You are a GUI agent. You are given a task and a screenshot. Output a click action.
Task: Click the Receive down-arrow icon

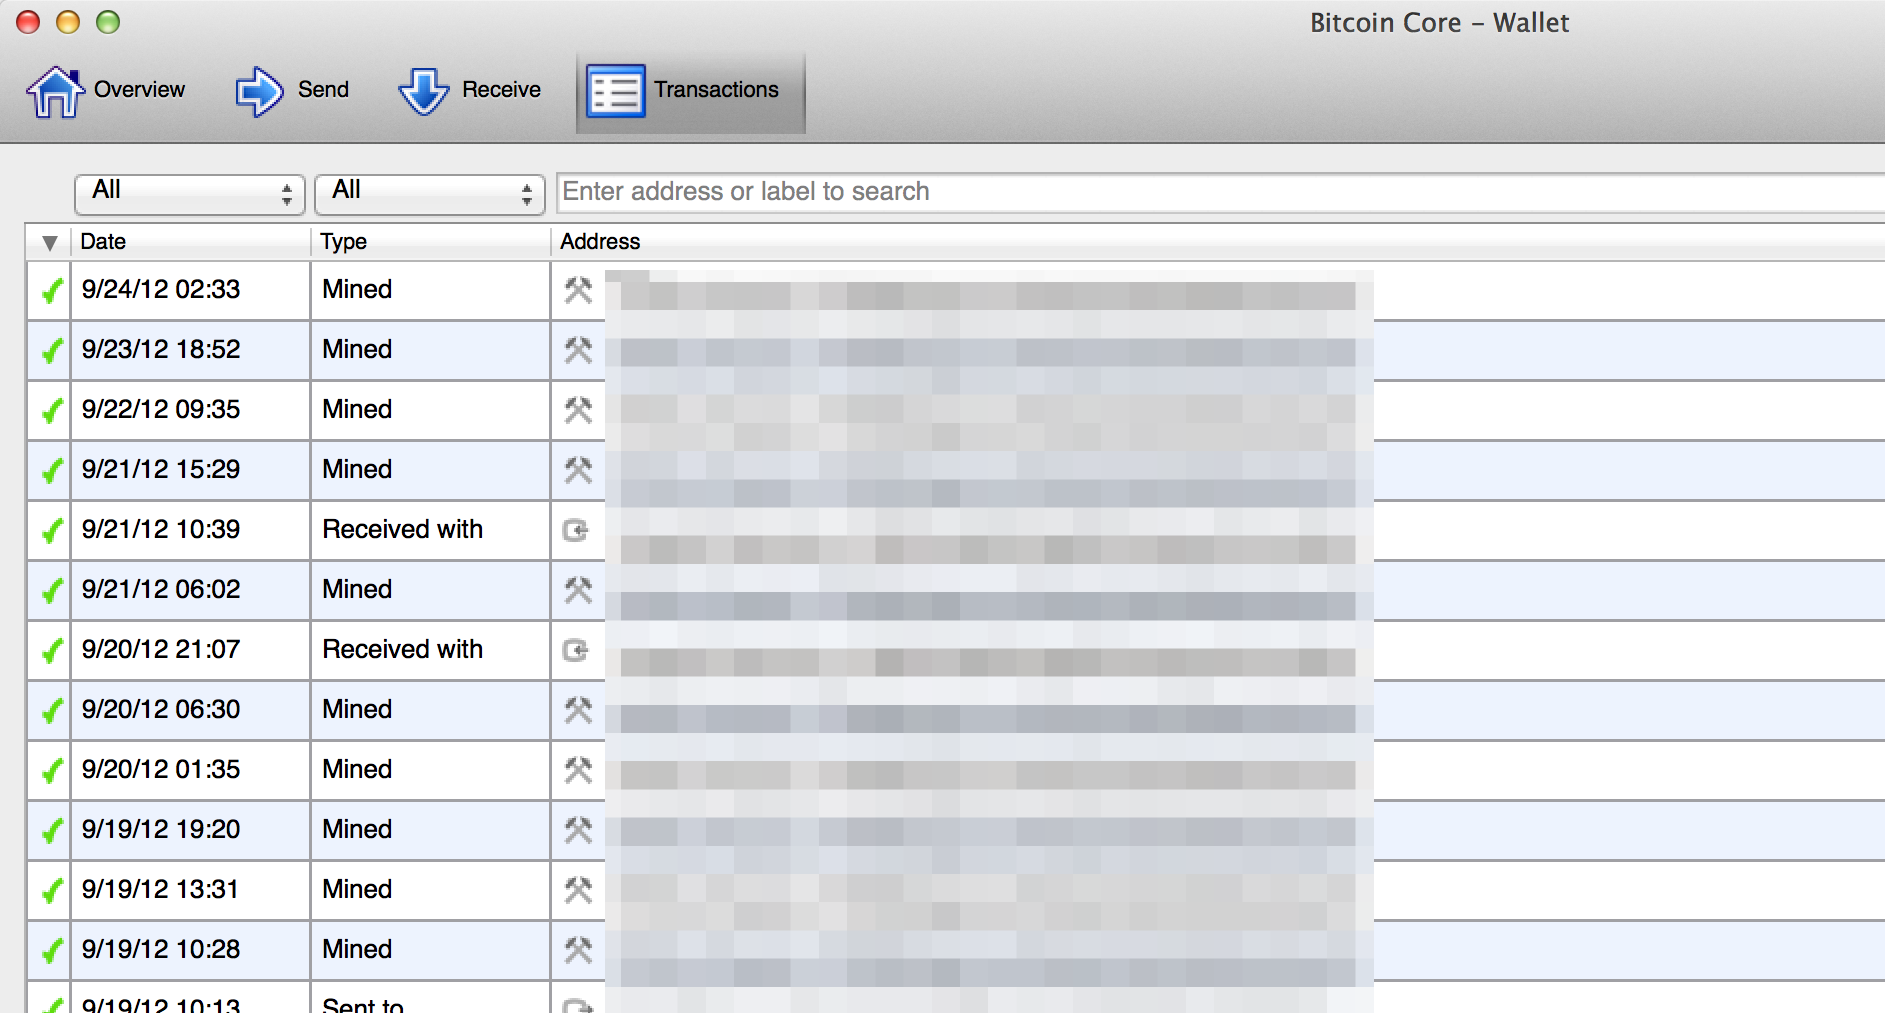424,91
